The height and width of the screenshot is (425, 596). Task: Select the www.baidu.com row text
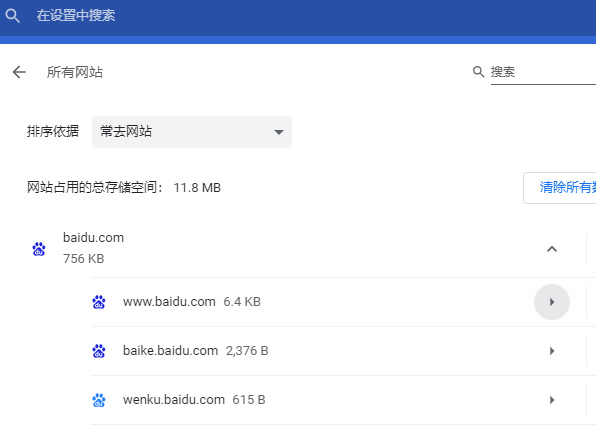click(169, 302)
